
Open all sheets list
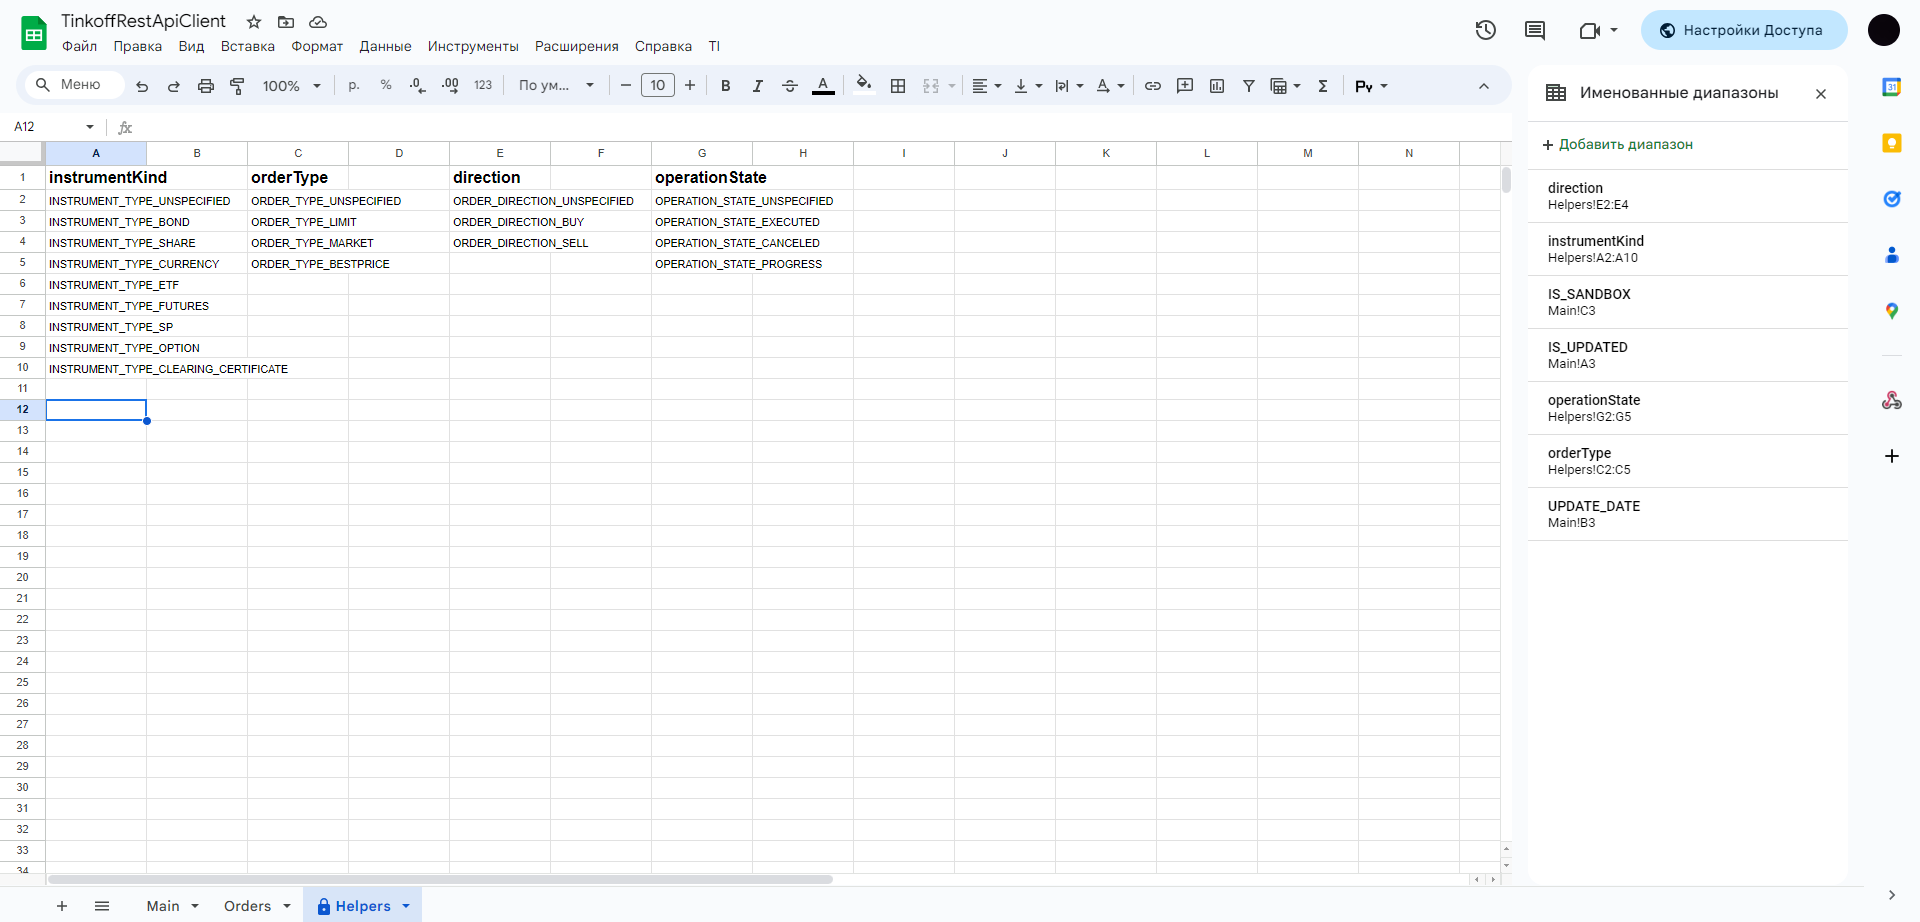(102, 906)
